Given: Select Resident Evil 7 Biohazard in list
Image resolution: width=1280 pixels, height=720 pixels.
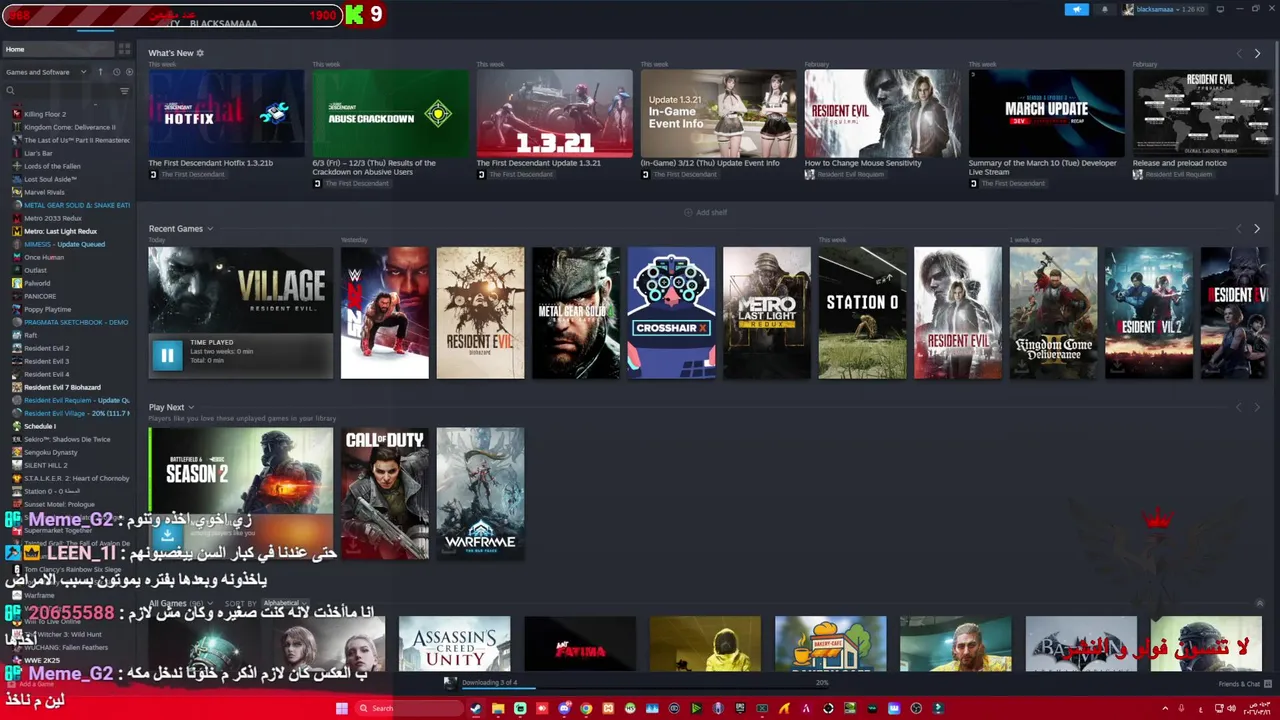Looking at the screenshot, I should point(62,387).
